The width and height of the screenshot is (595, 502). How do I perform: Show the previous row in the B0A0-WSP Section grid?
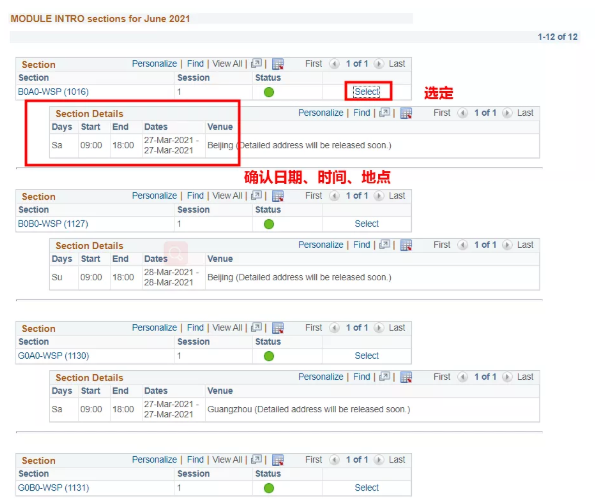point(334,64)
